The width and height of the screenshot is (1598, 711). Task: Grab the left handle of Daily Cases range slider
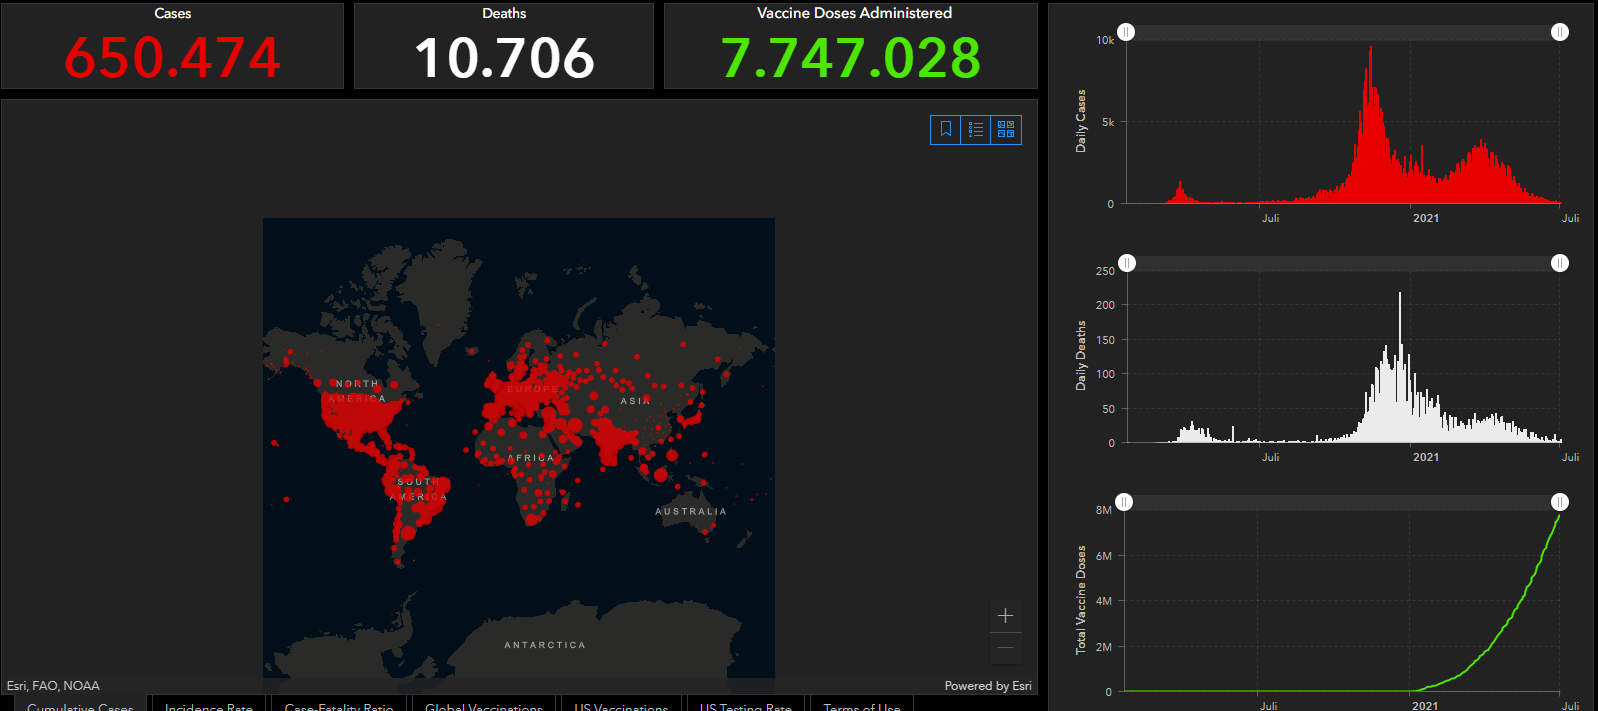[1126, 32]
